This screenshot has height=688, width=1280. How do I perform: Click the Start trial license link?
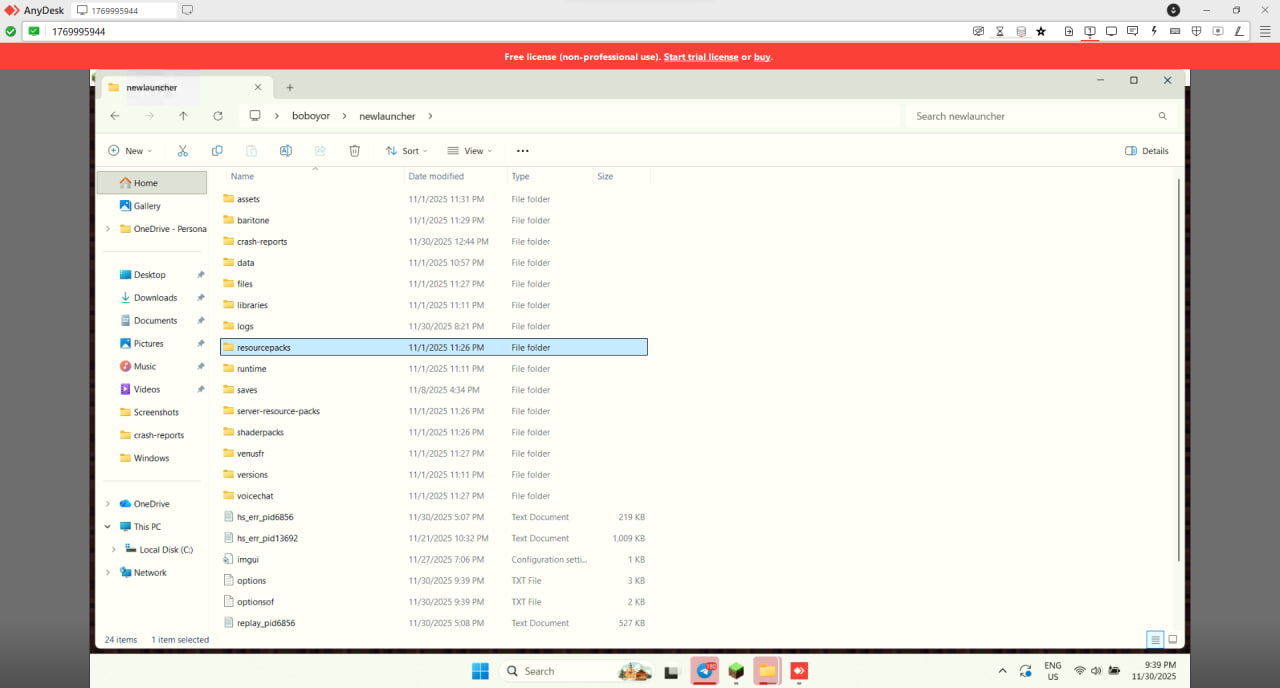tap(700, 57)
